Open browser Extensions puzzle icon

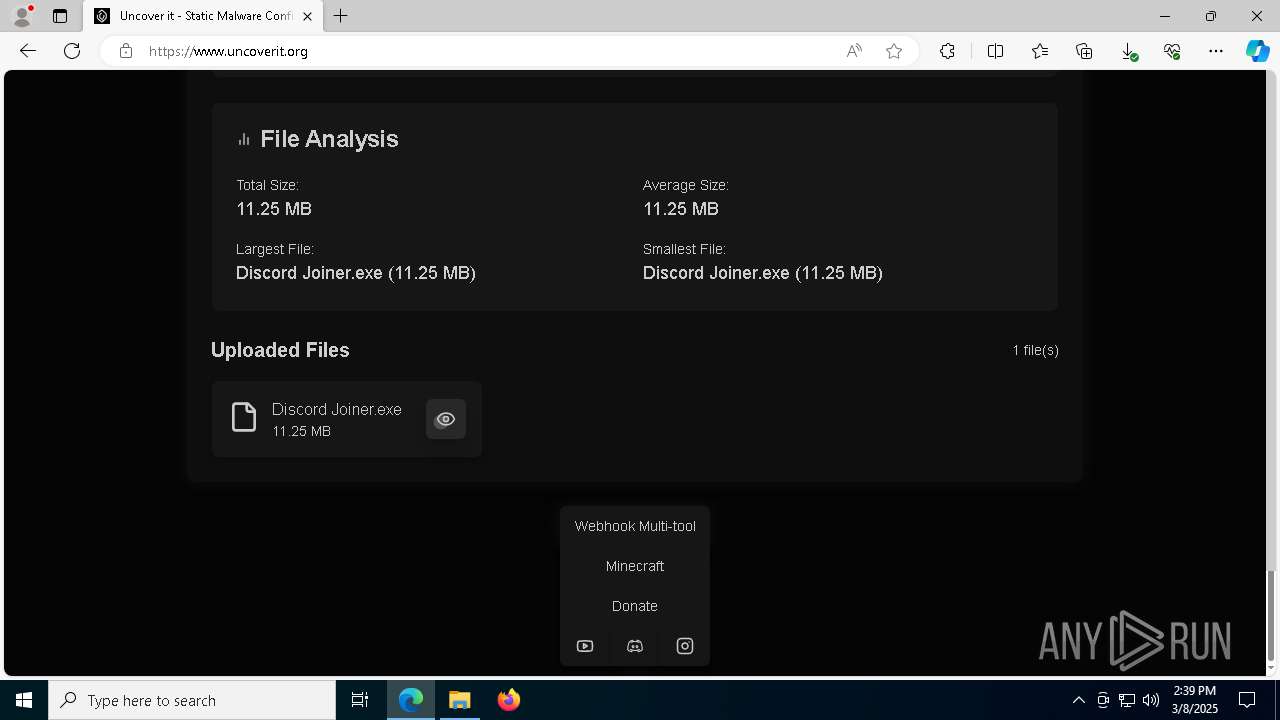click(x=947, y=51)
